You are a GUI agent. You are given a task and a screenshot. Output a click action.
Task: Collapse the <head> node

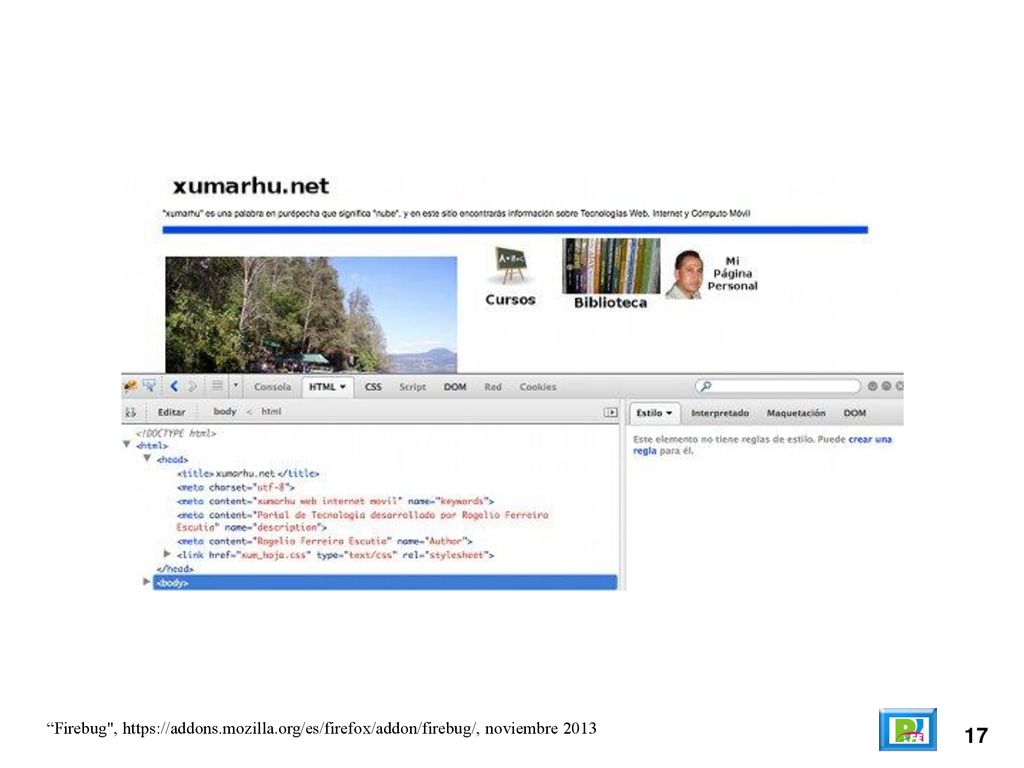(x=148, y=458)
